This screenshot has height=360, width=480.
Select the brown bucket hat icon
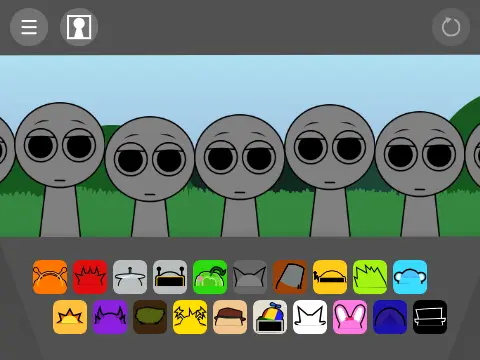tap(290, 277)
